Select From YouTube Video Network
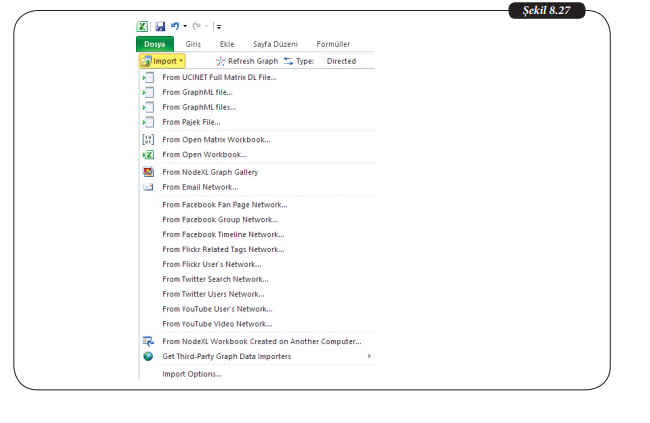This screenshot has width=650, height=423. [x=217, y=324]
